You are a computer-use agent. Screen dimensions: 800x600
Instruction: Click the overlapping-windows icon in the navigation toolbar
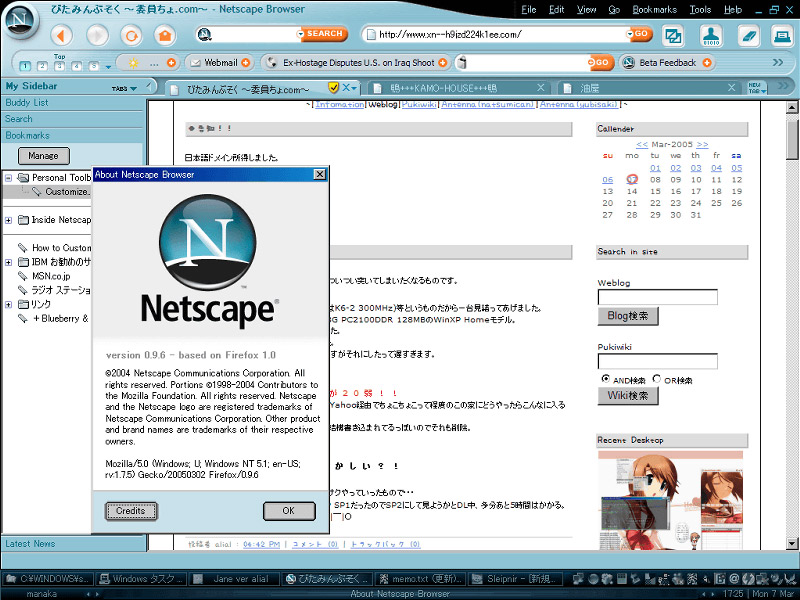(673, 35)
